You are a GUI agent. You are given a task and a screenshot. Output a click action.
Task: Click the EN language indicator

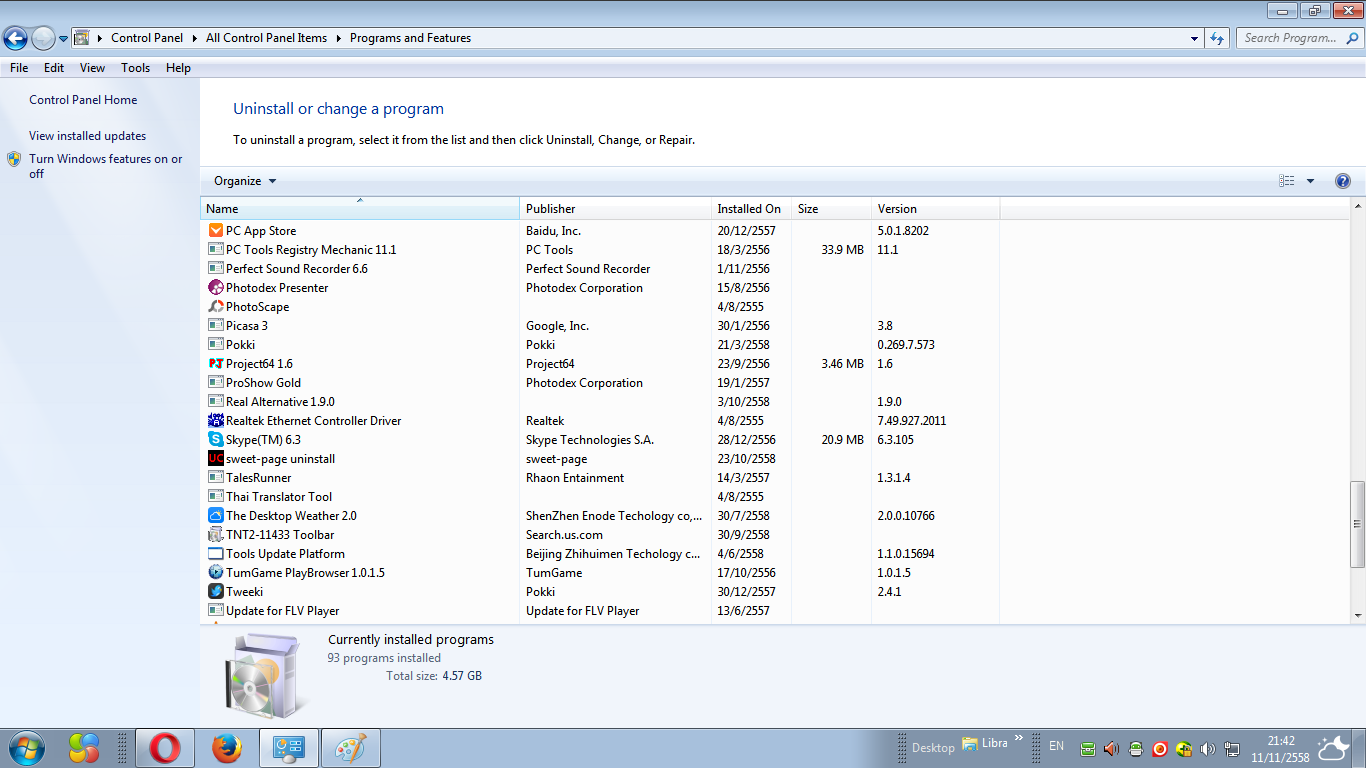(1056, 746)
